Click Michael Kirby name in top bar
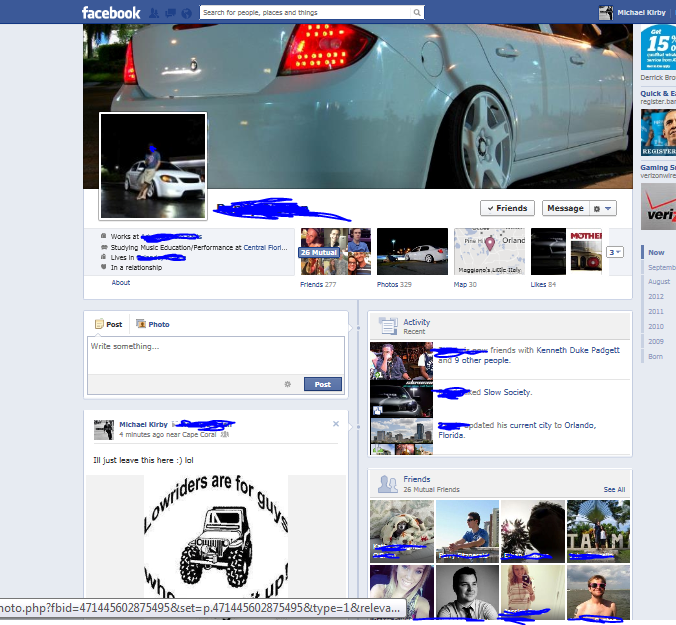 (x=642, y=12)
